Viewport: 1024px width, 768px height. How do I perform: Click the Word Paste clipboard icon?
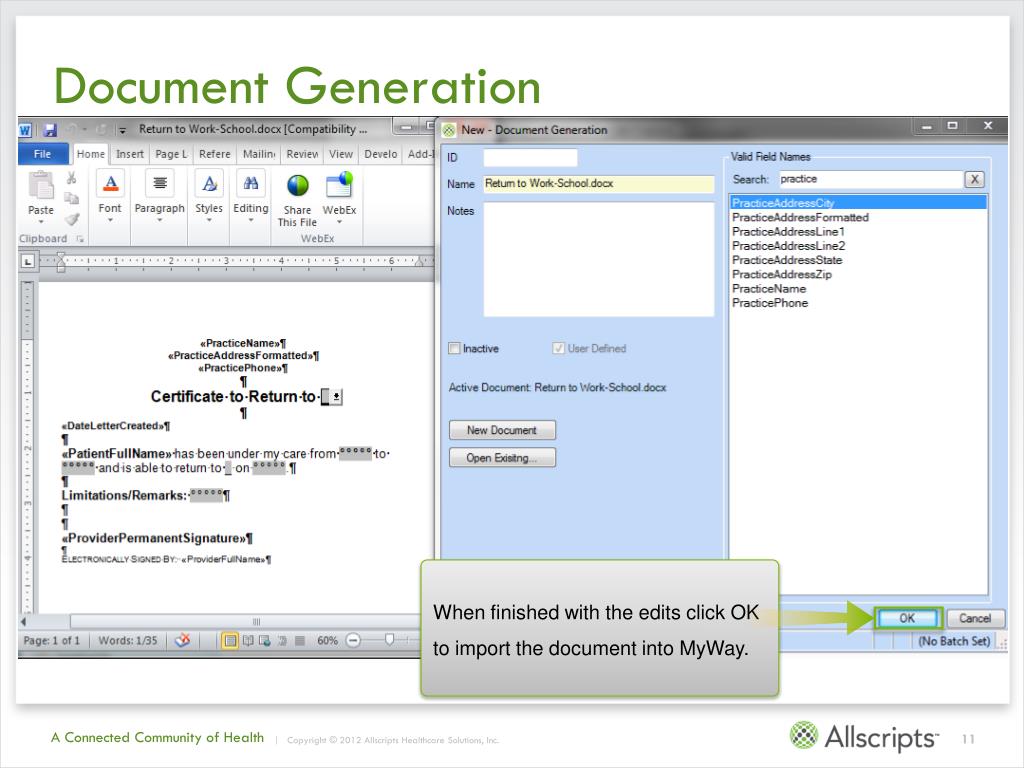click(x=40, y=185)
